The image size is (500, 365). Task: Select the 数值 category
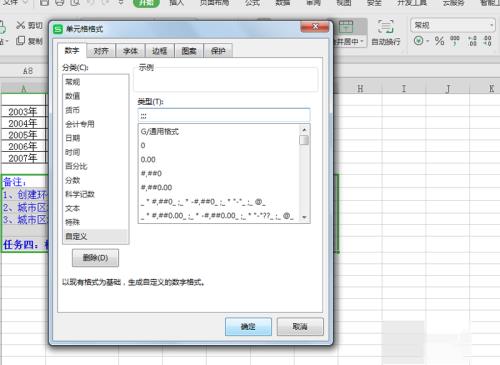coord(95,96)
